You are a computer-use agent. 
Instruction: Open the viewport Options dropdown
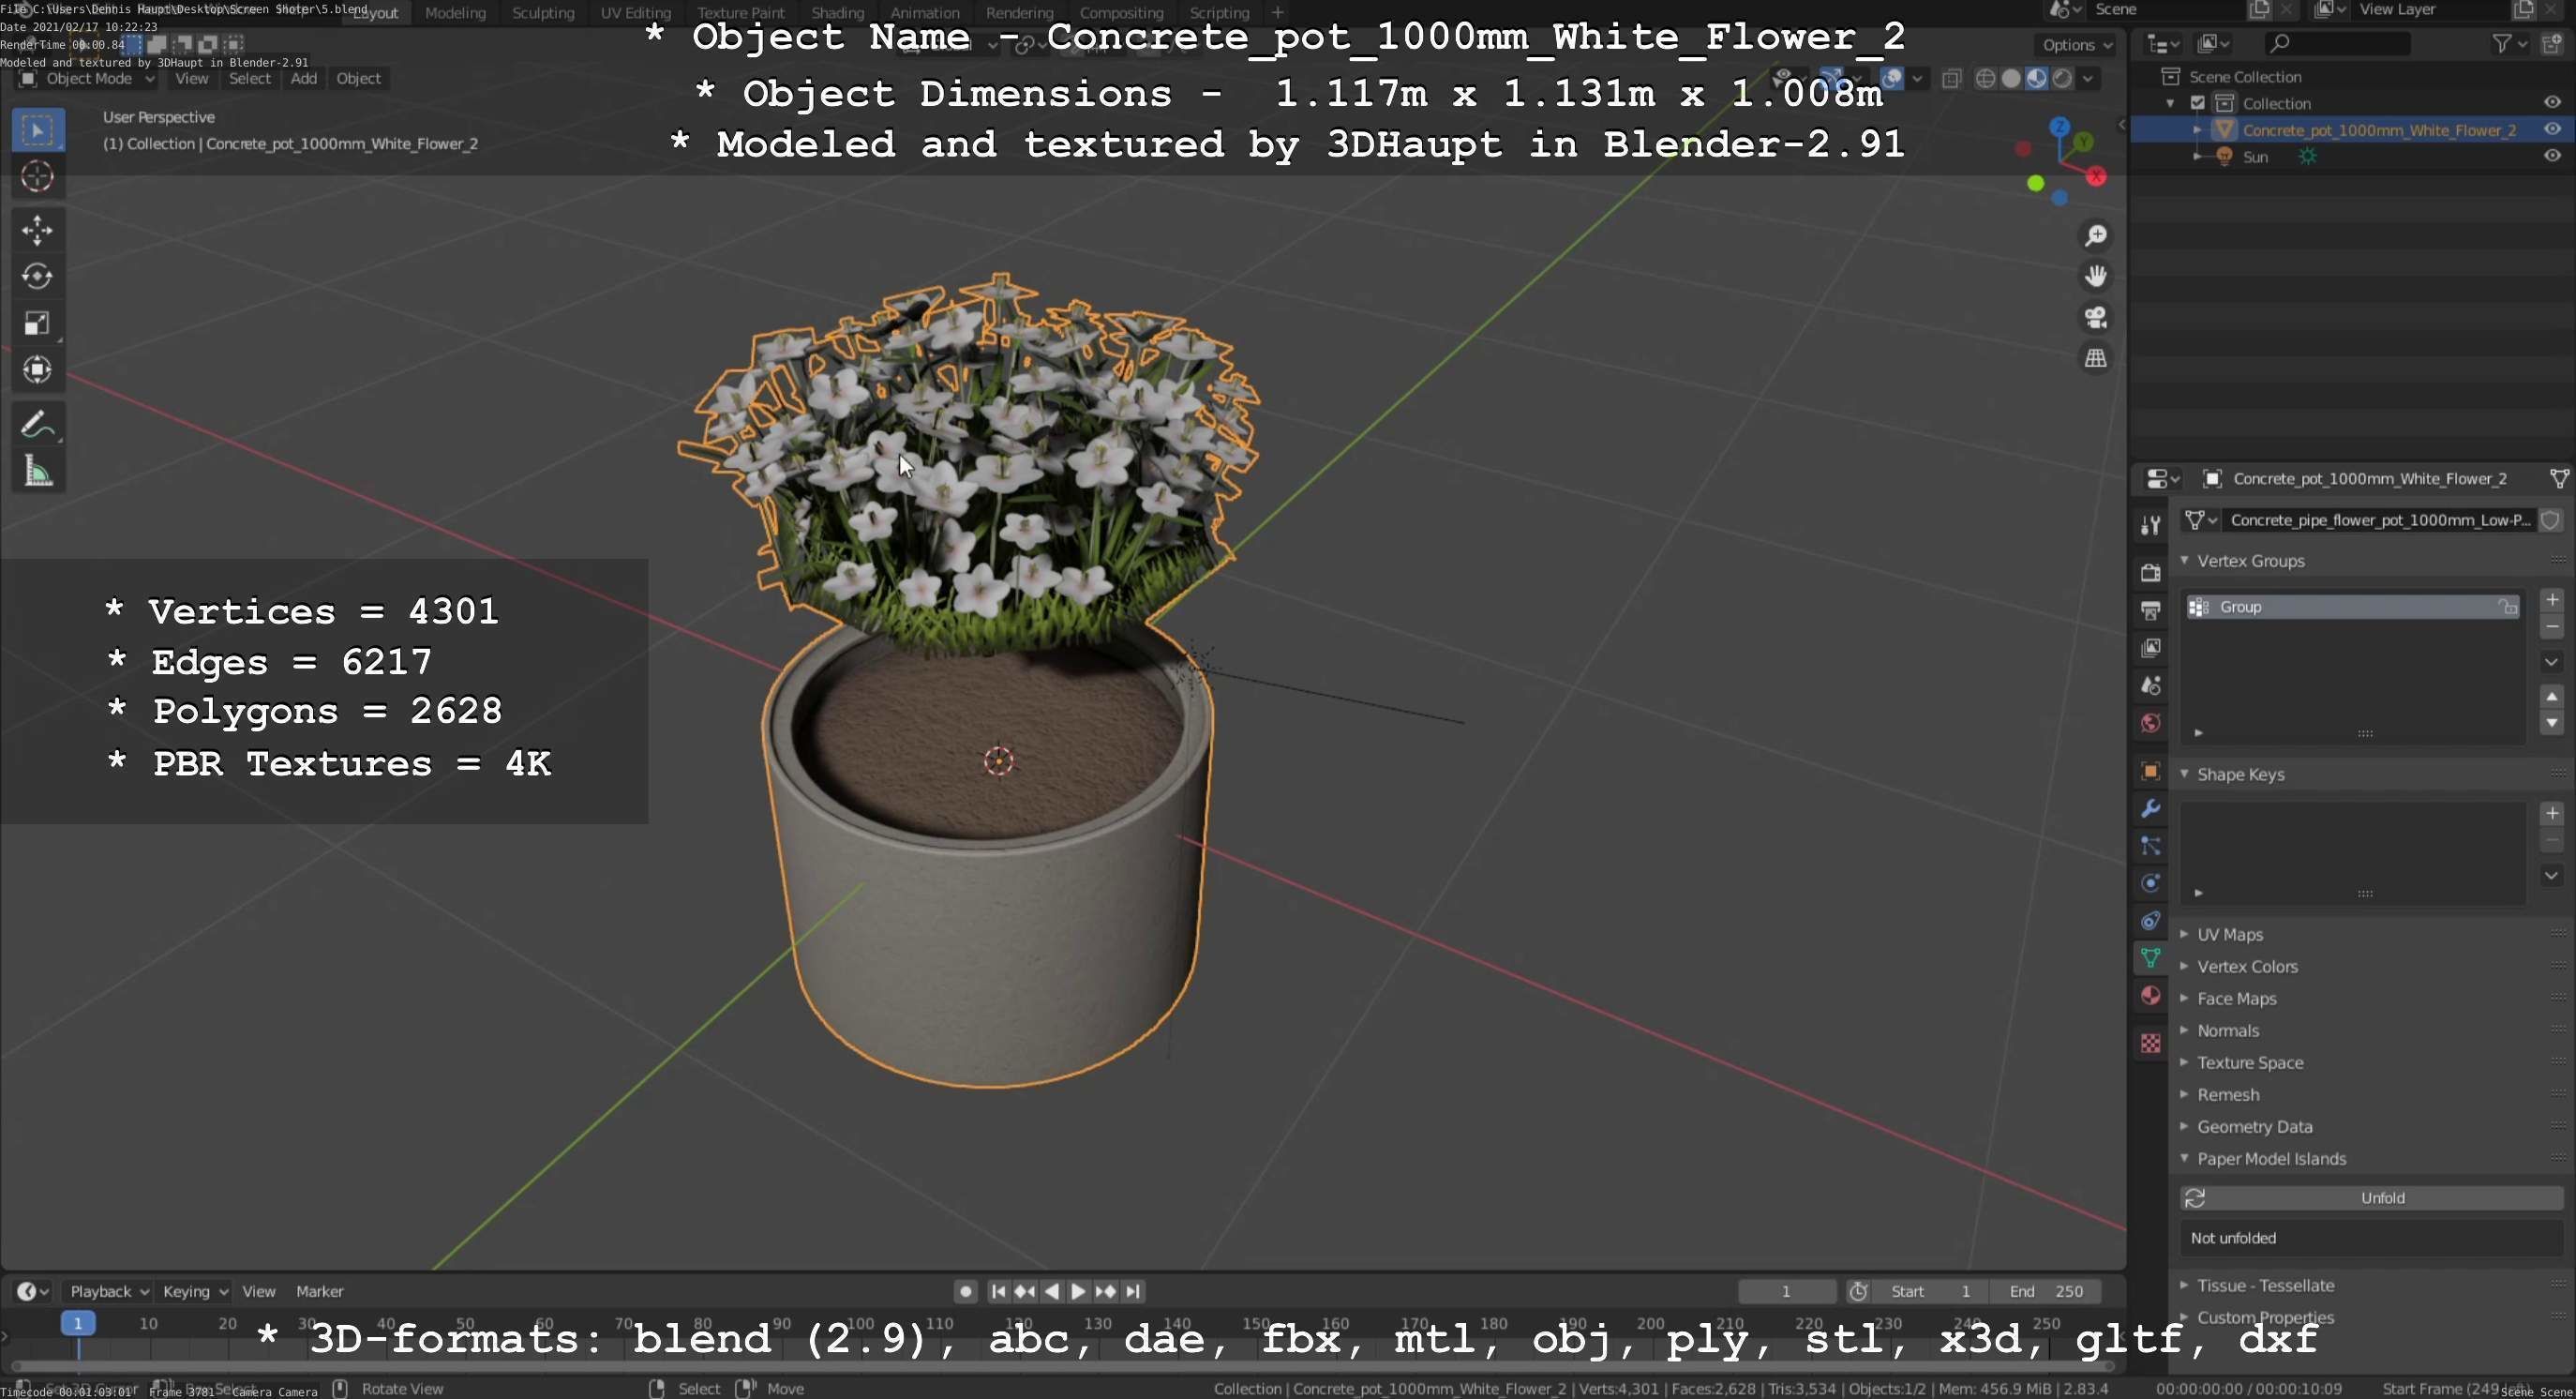(2076, 45)
